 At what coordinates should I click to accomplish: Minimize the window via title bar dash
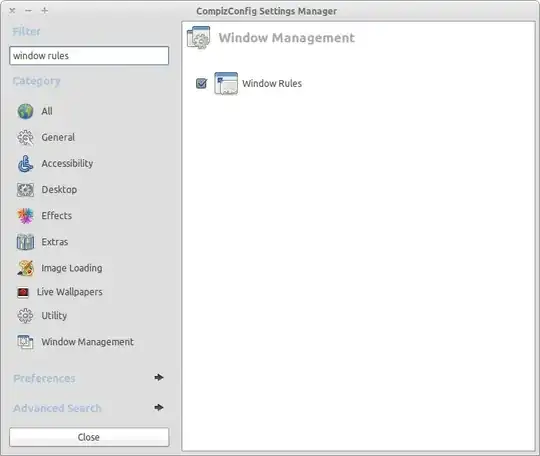[x=29, y=11]
